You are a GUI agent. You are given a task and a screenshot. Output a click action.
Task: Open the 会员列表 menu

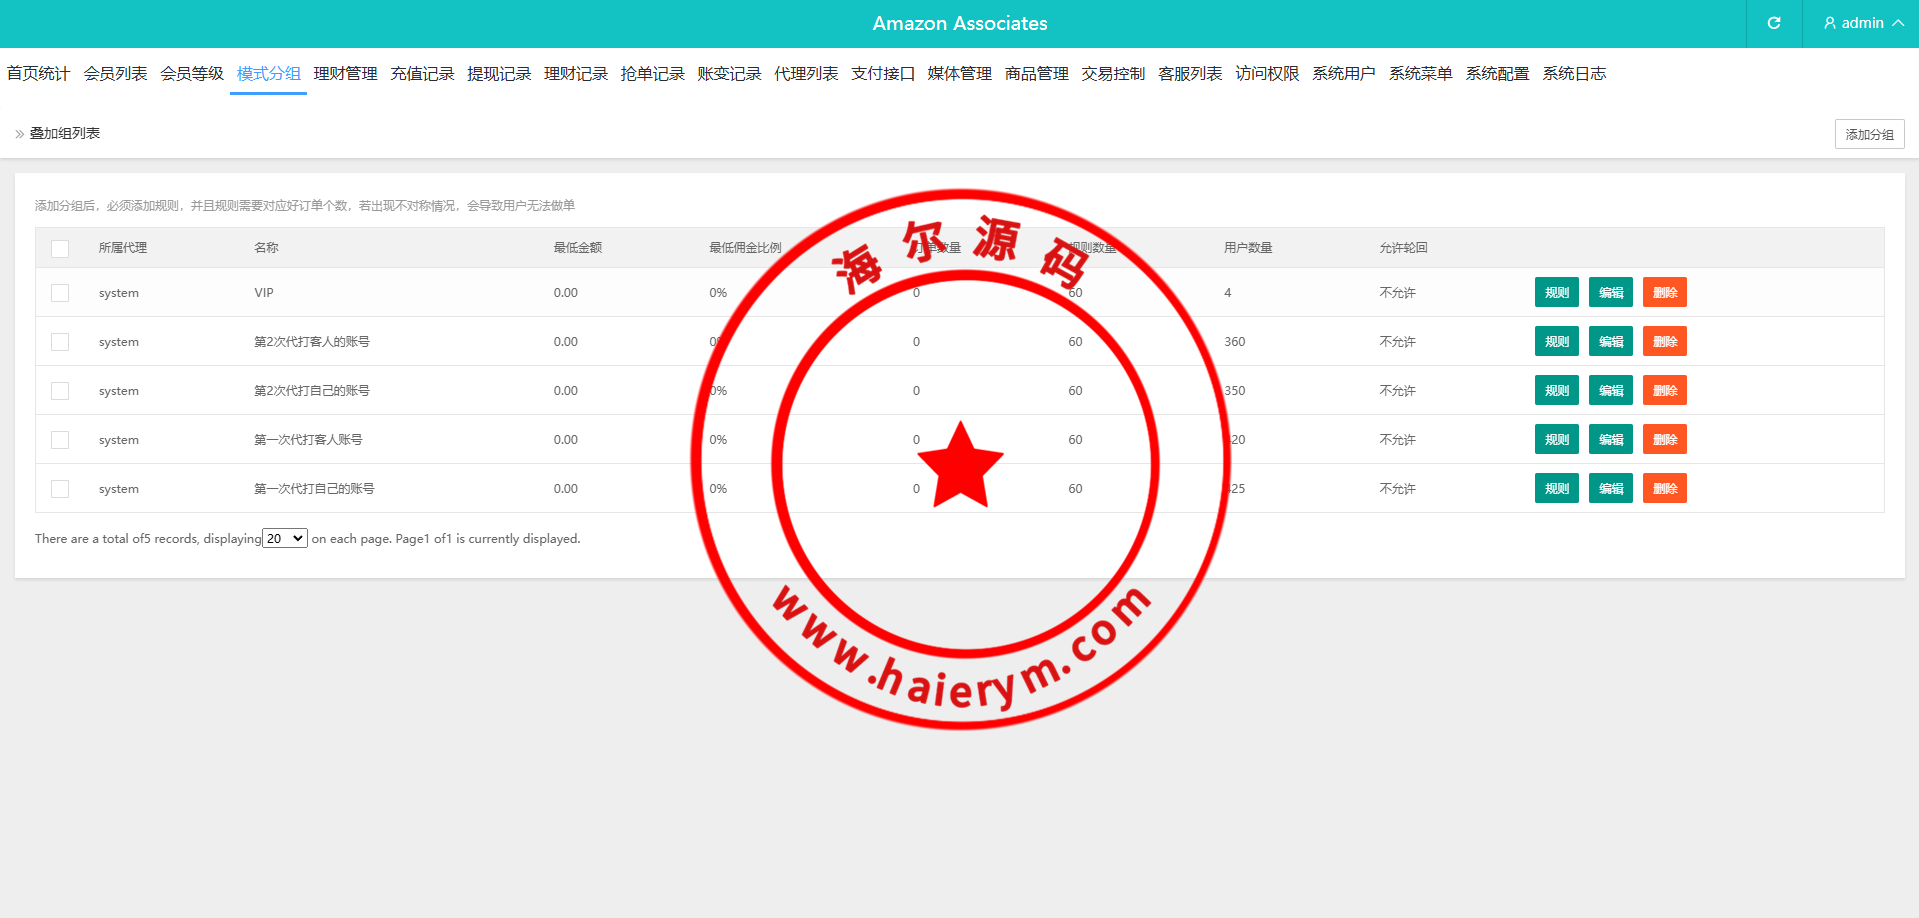click(x=115, y=73)
